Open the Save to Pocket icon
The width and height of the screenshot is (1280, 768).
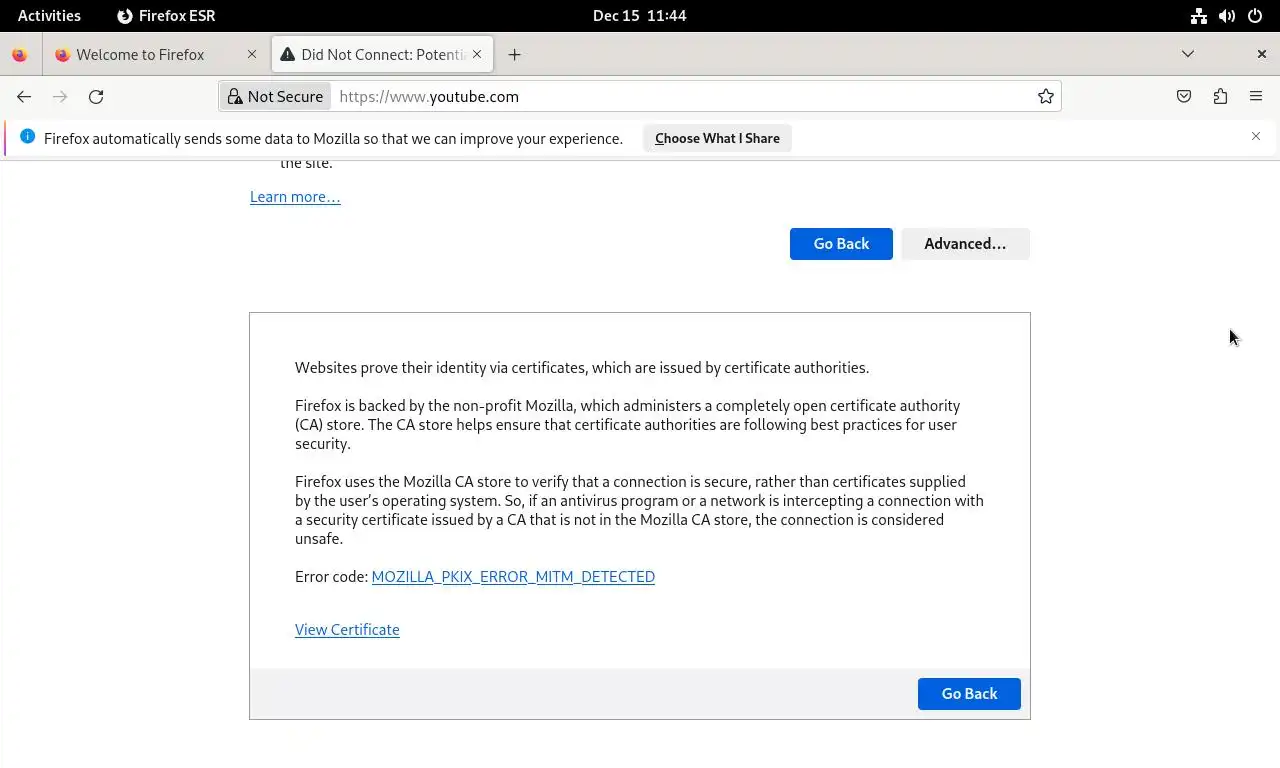[x=1184, y=97]
